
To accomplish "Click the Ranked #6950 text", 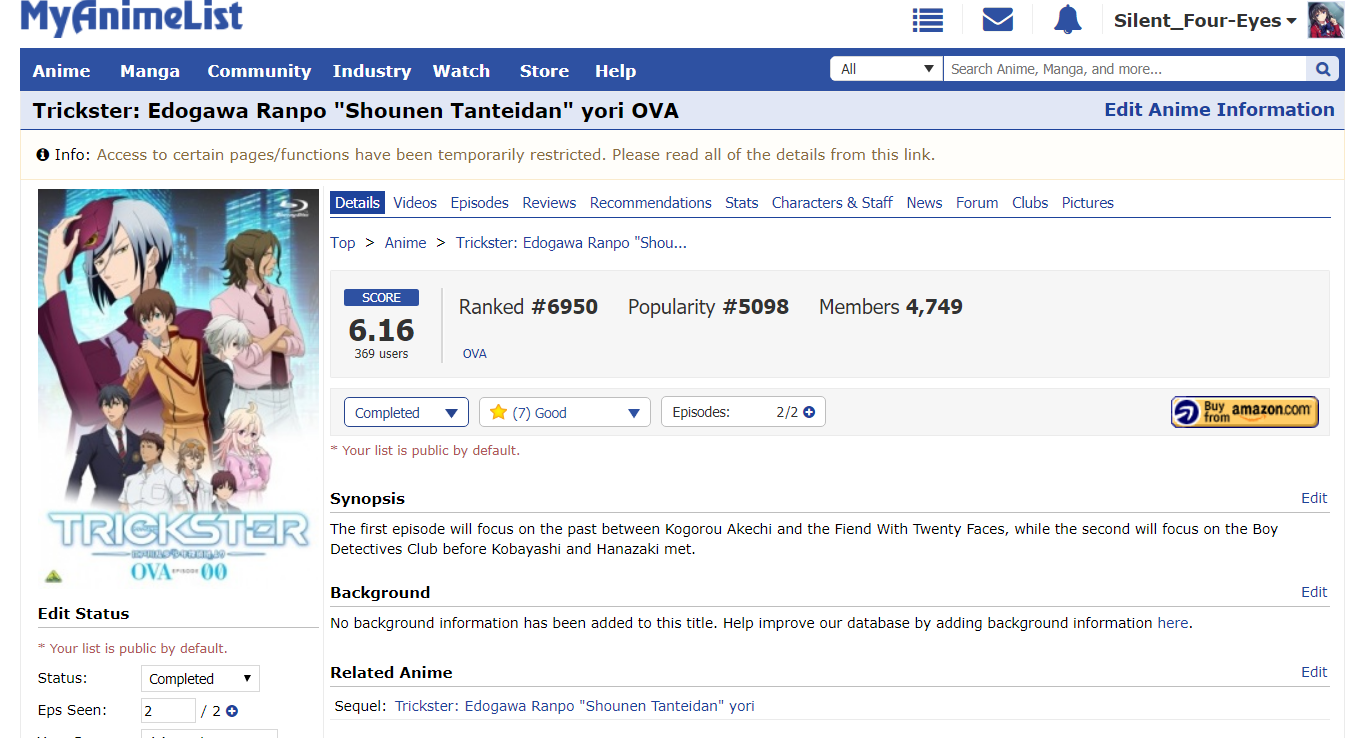I will [528, 307].
